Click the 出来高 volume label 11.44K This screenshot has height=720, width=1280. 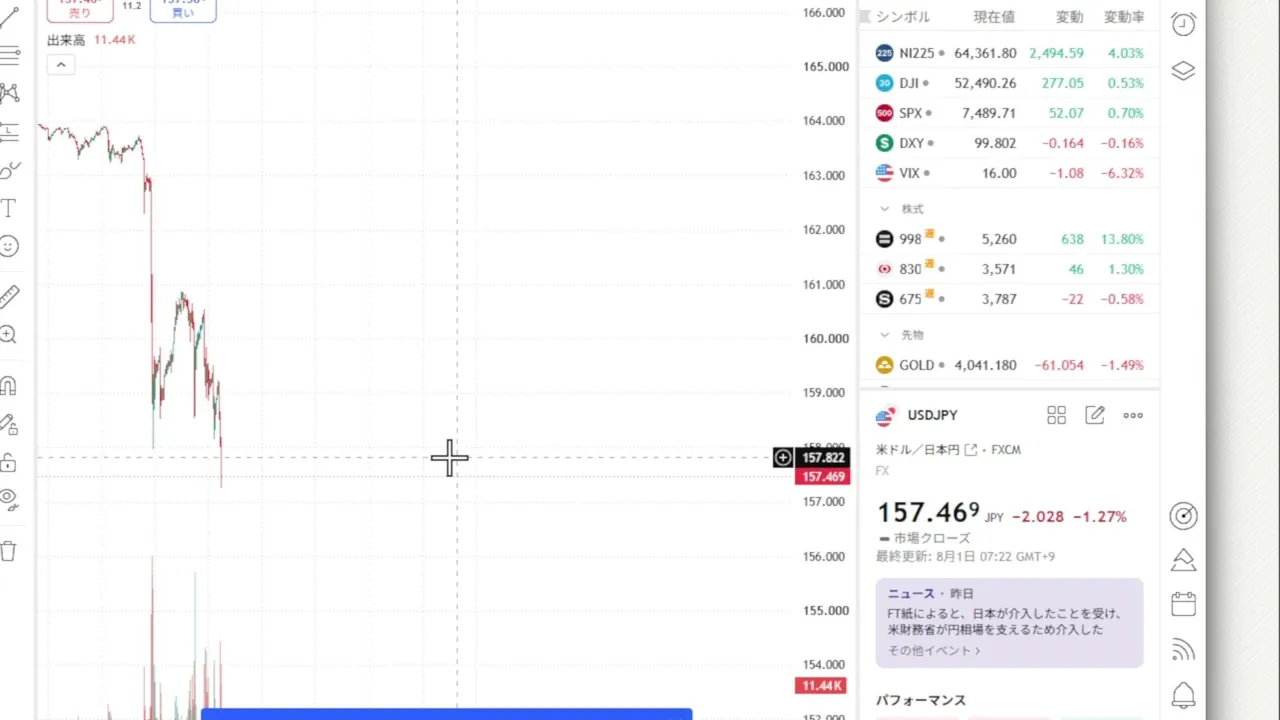click(x=114, y=40)
